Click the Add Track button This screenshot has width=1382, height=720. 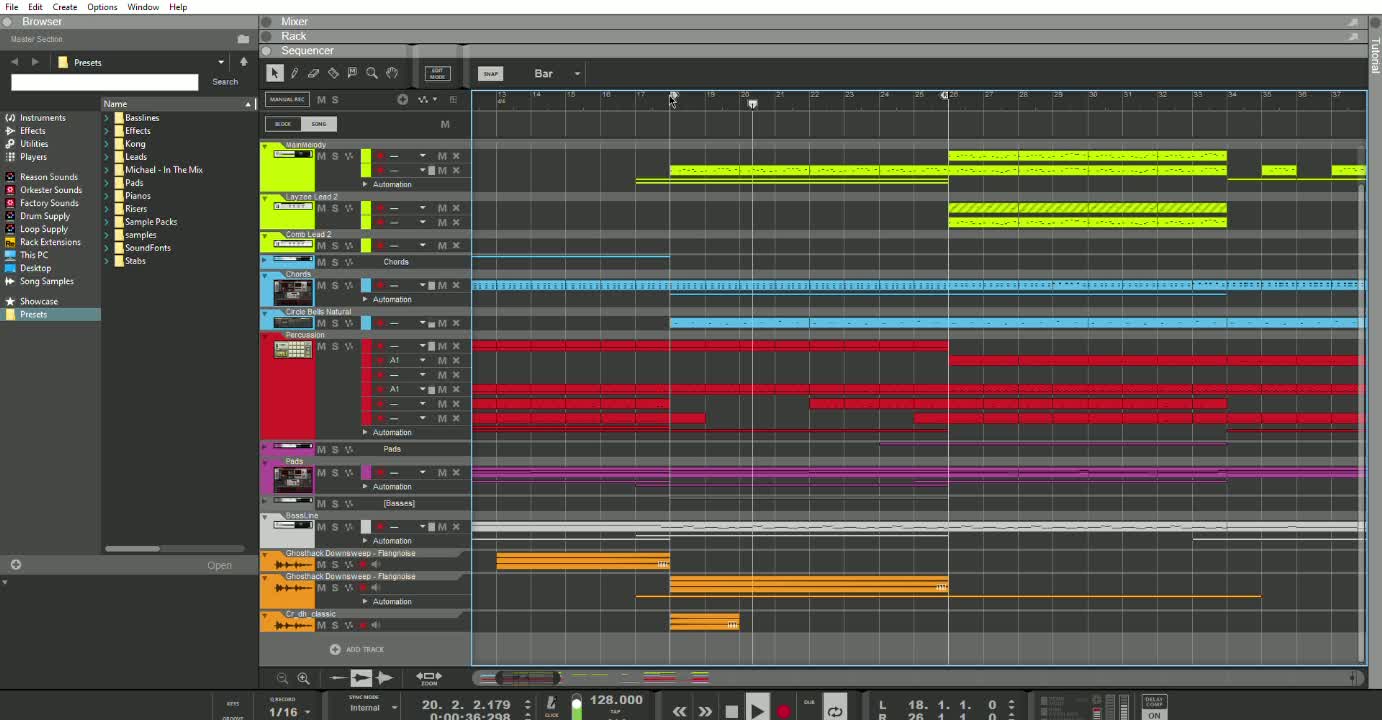pos(357,649)
